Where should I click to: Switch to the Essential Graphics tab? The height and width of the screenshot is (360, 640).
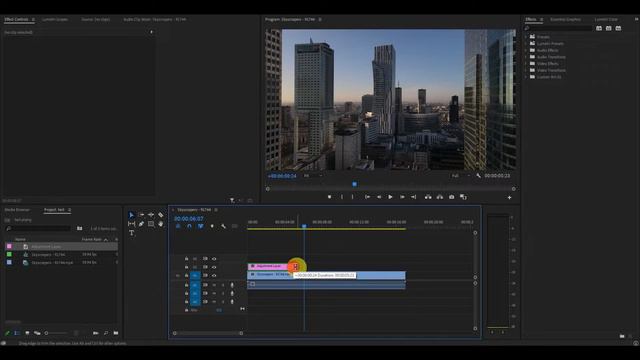(x=565, y=19)
